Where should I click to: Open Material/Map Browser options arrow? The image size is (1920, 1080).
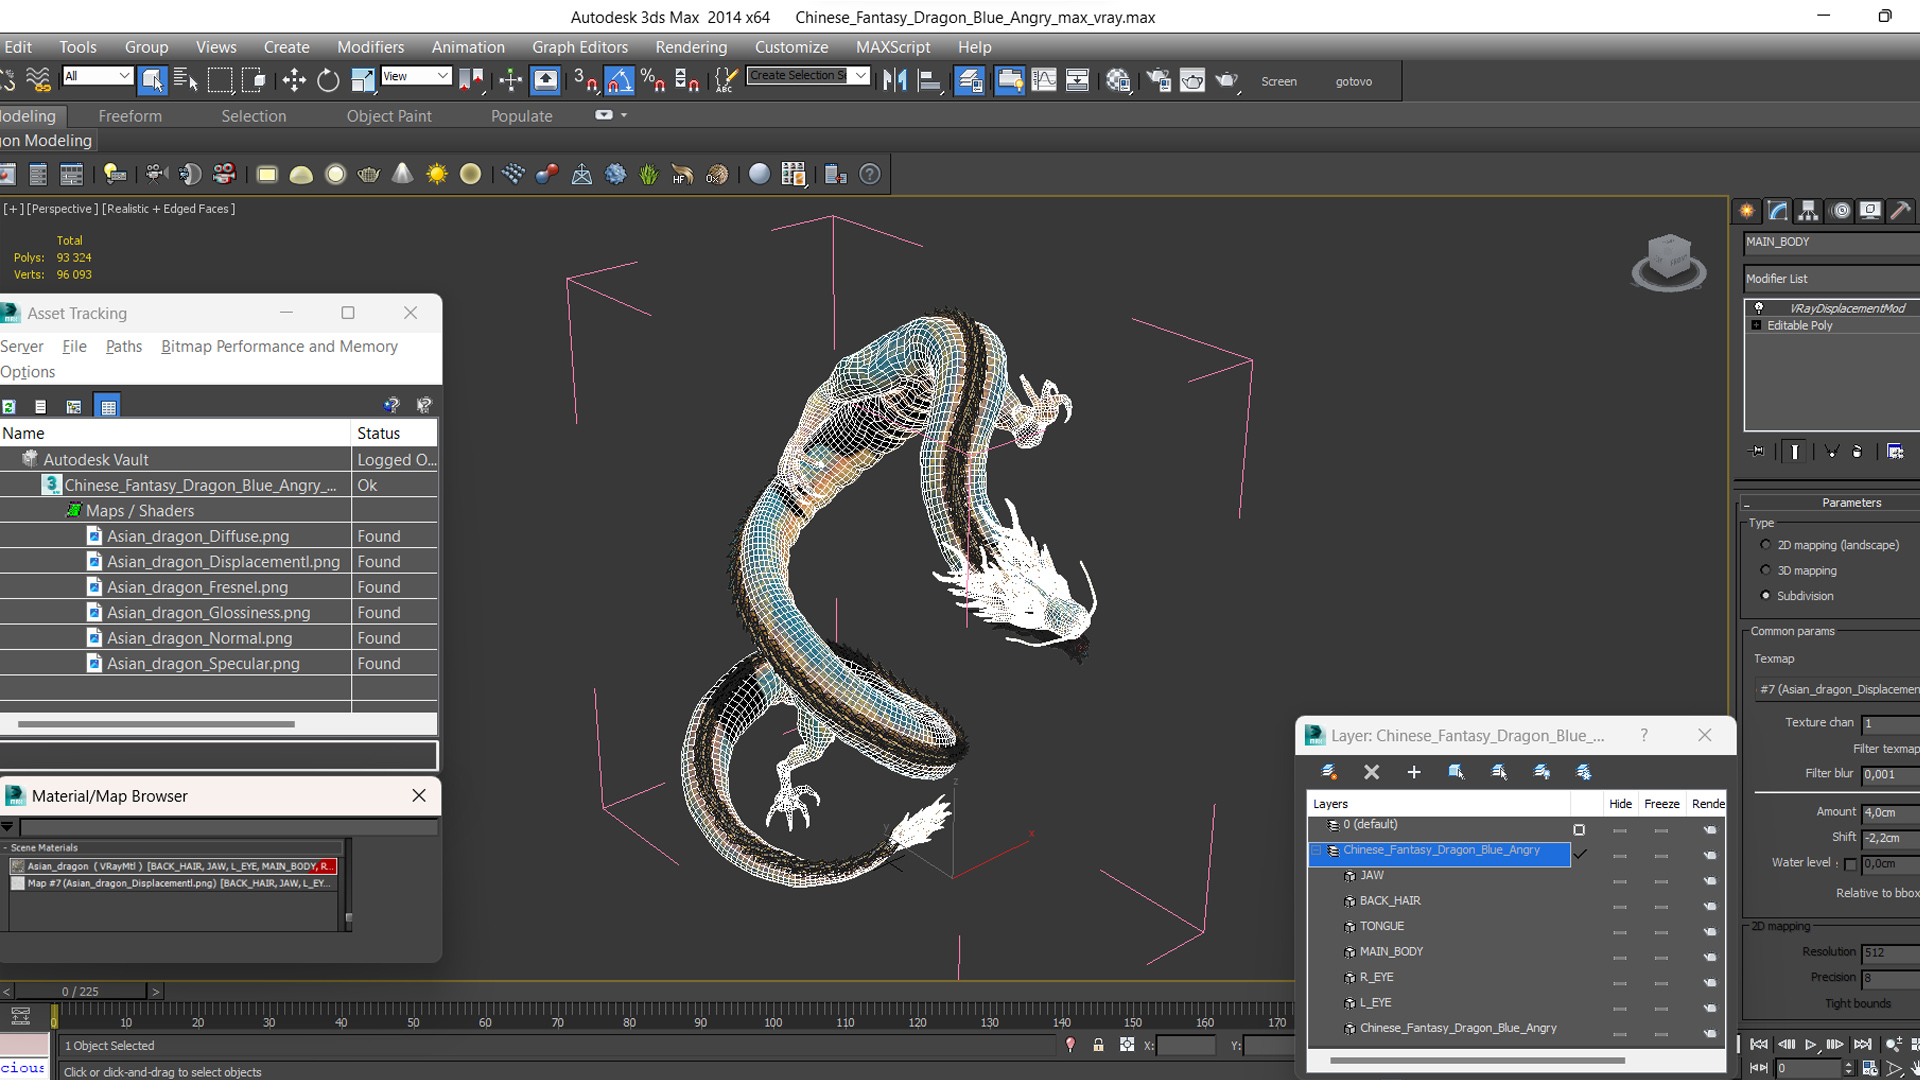point(7,827)
